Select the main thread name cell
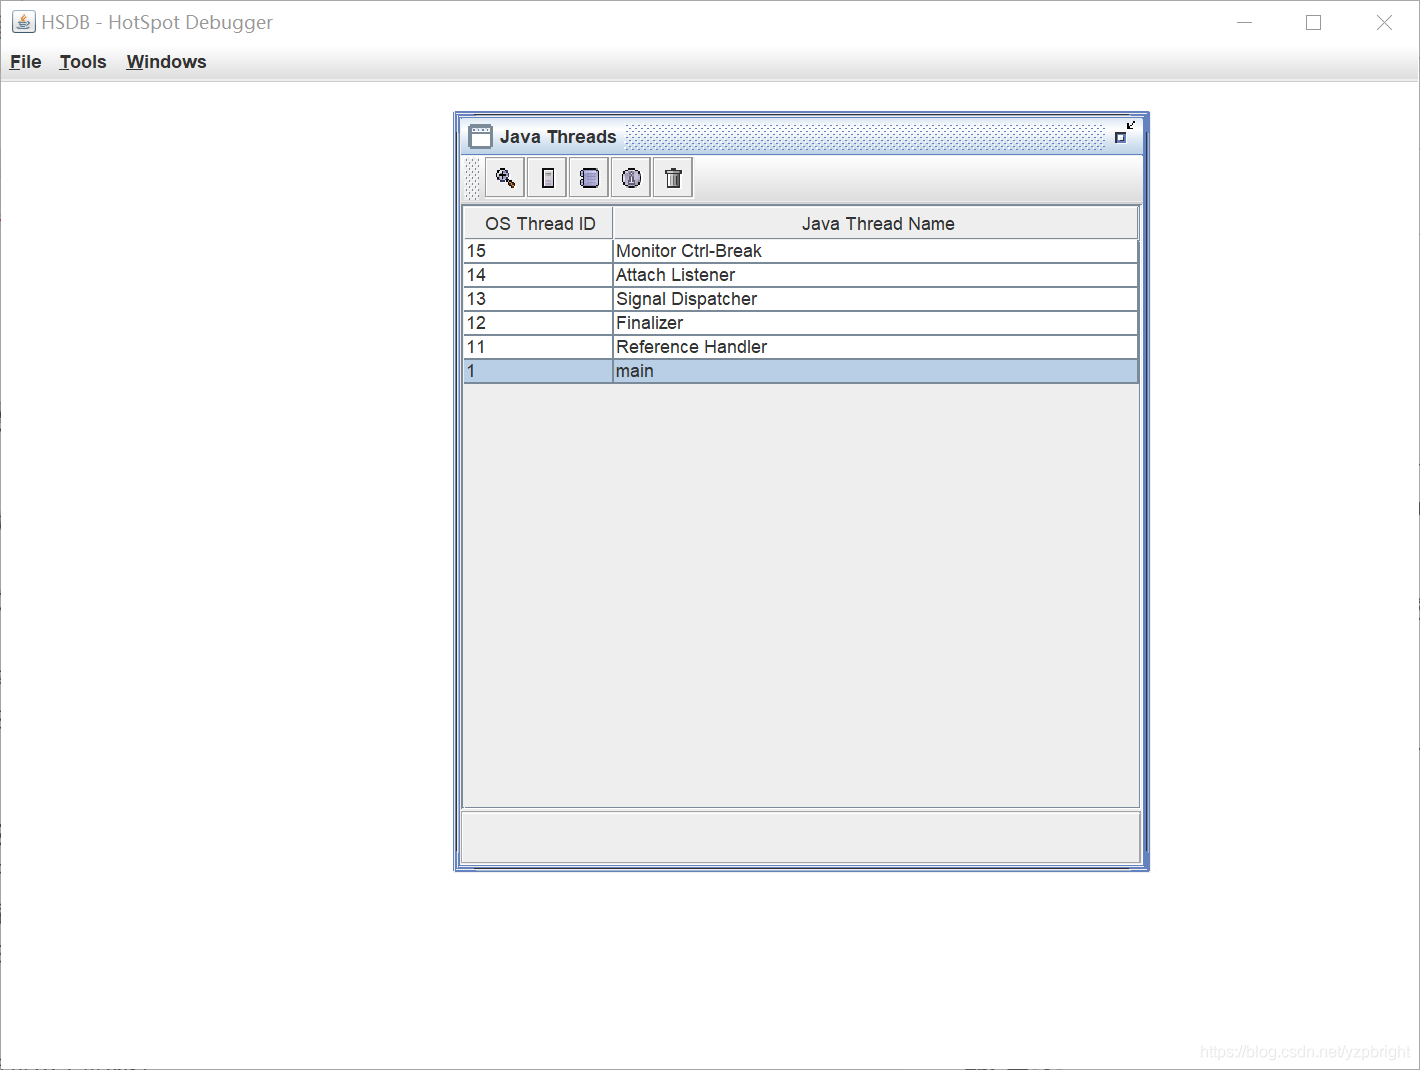 point(876,371)
